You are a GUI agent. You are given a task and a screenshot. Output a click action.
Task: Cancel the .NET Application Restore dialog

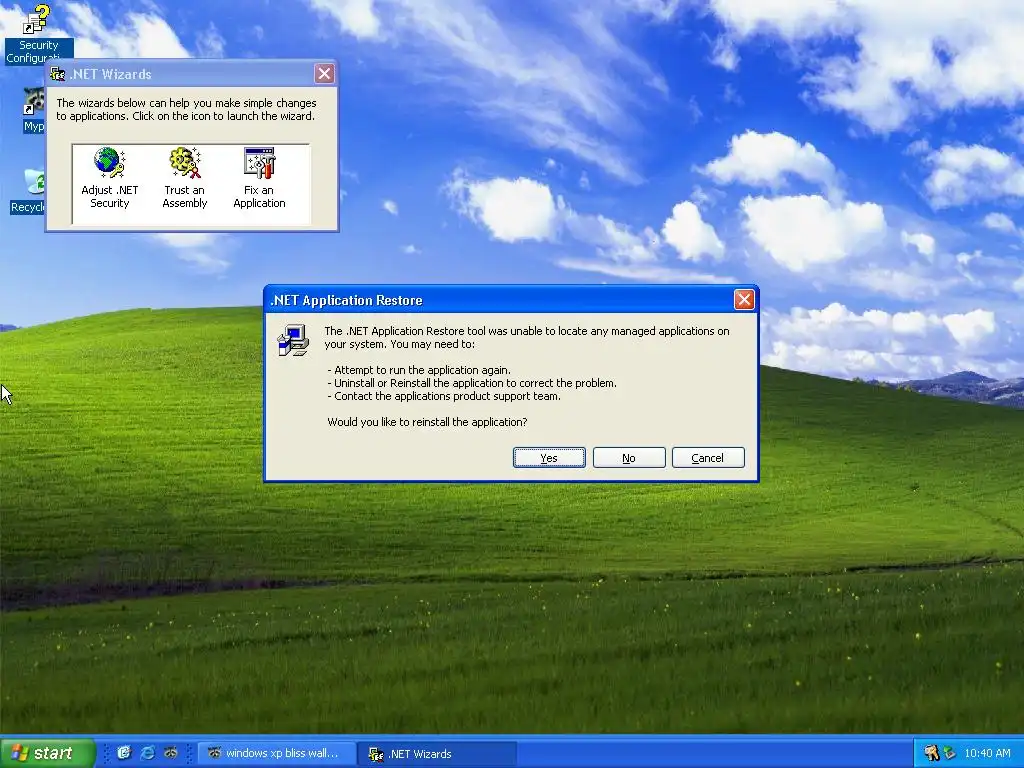[x=708, y=458]
